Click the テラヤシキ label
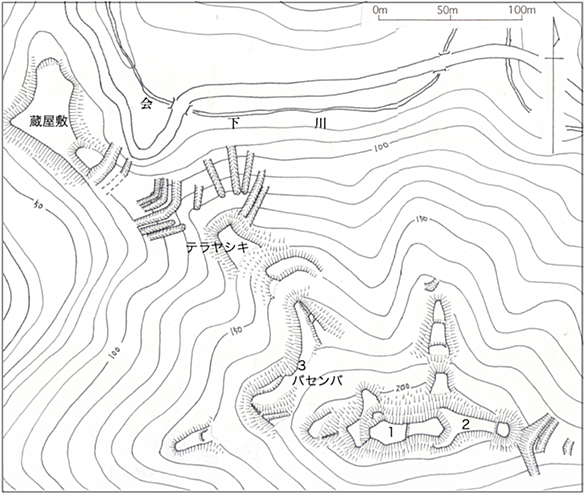Screen dimensions: 586x494 coord(218,247)
